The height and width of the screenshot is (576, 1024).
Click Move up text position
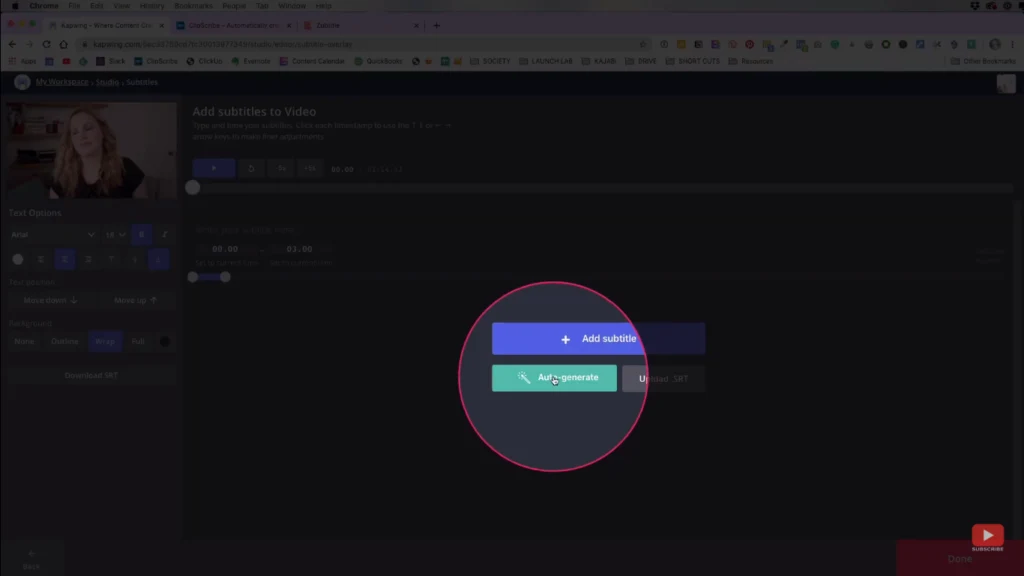click(x=135, y=300)
